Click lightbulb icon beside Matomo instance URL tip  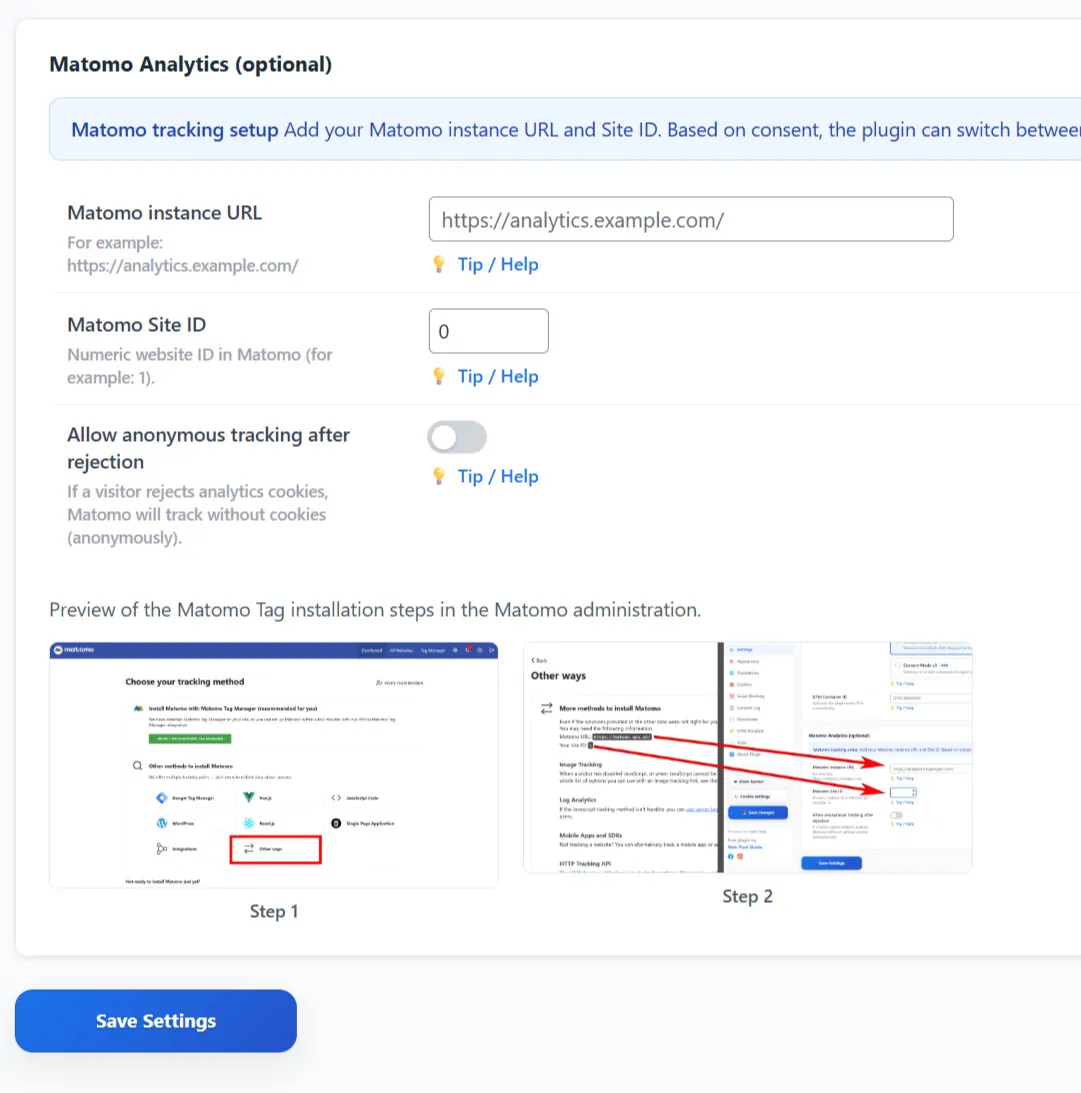(438, 264)
